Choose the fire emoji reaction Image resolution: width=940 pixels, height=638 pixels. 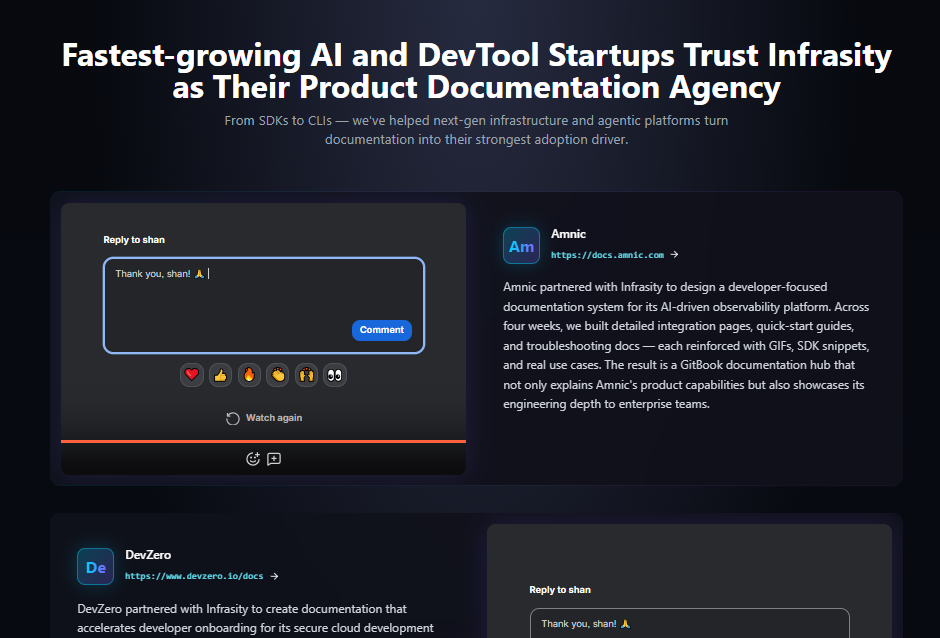tap(249, 375)
